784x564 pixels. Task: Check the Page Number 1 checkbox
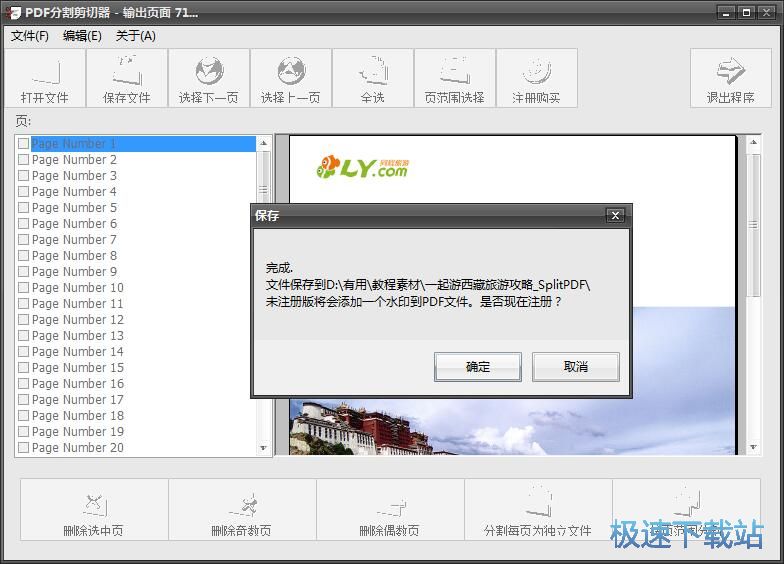24,144
